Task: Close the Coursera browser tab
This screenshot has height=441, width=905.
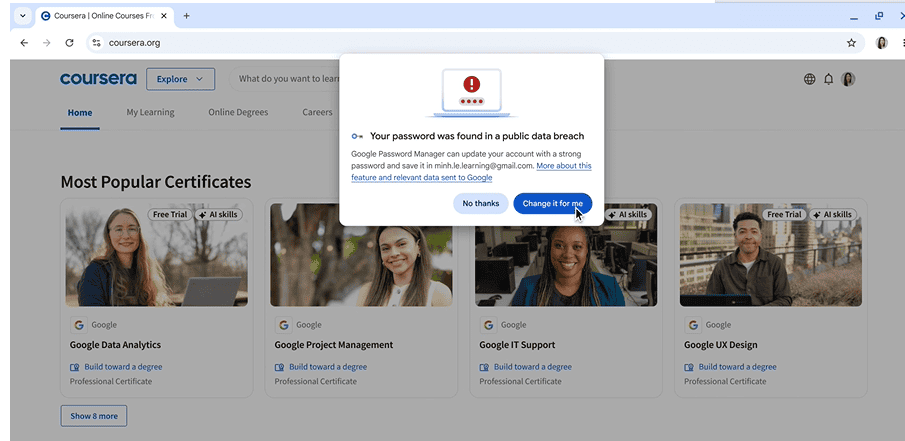Action: tap(164, 16)
